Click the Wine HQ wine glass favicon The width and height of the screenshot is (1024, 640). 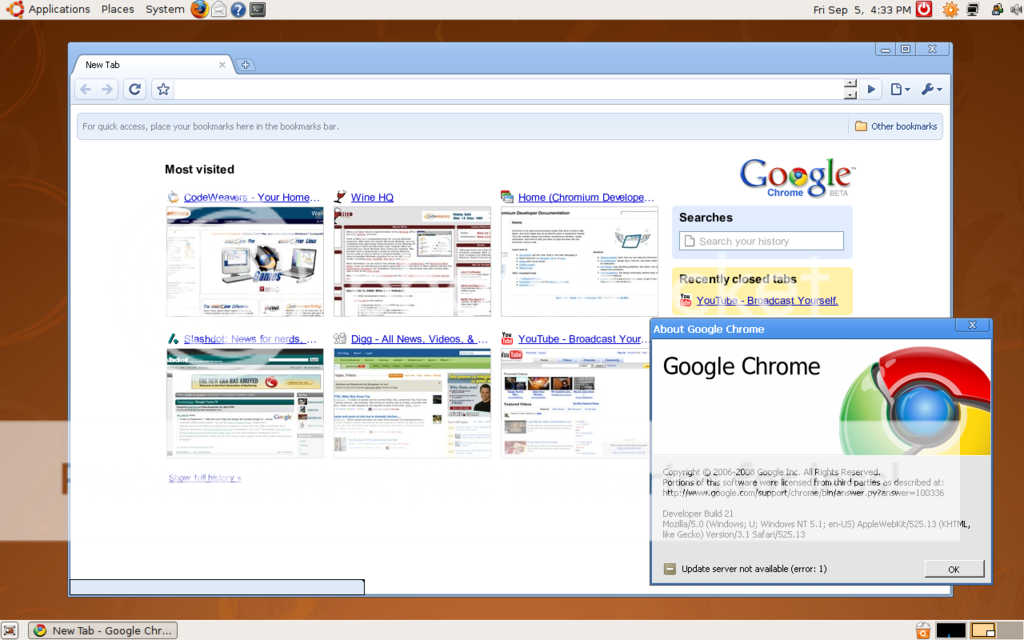[340, 197]
